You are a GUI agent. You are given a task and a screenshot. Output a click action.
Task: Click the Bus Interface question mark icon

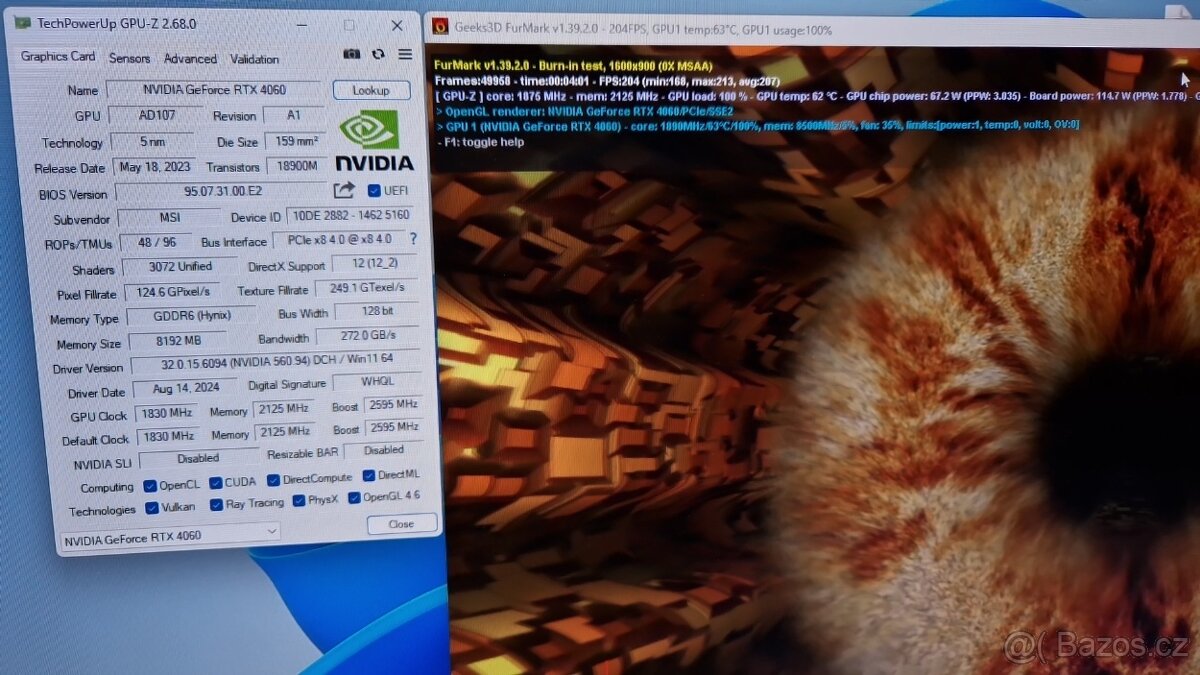tap(413, 239)
